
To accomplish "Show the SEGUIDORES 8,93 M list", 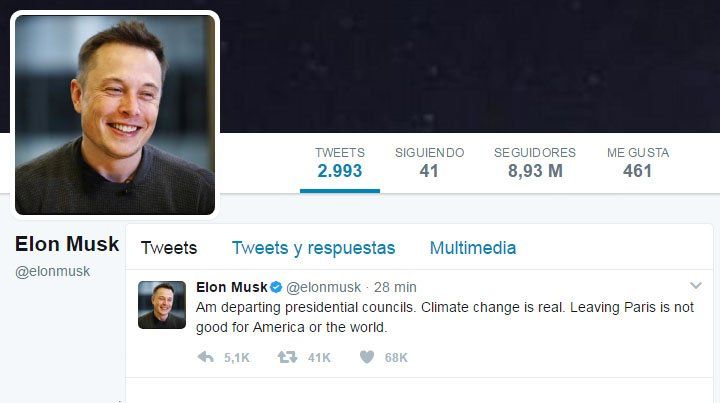I will (x=535, y=163).
